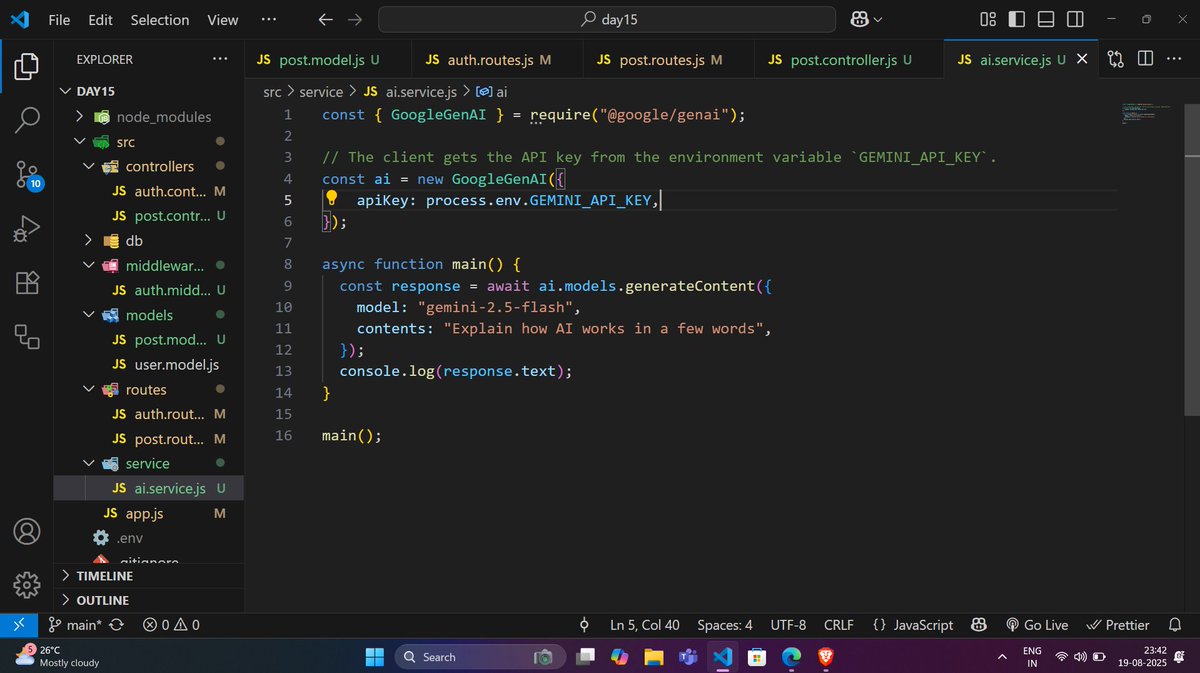Toggle Secondary Side Bar visibility

click(x=1075, y=19)
